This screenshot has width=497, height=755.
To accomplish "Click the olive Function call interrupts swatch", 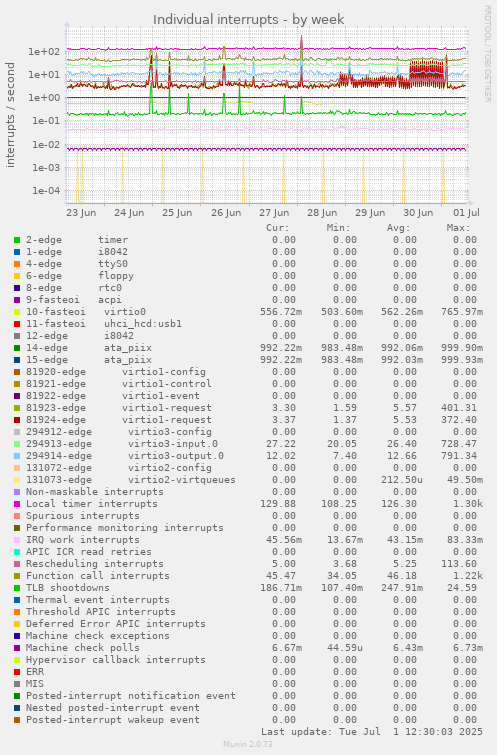I will [x=17, y=576].
